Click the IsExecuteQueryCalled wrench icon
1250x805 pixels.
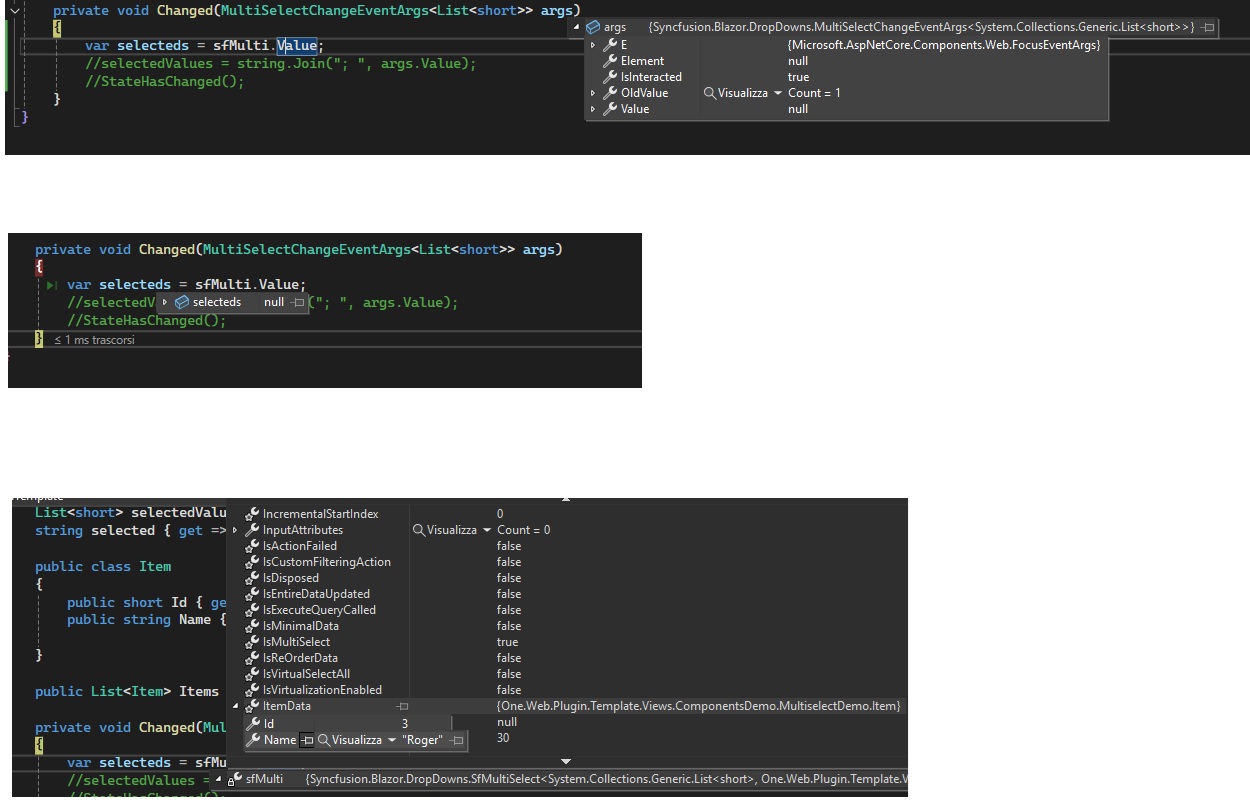252,610
